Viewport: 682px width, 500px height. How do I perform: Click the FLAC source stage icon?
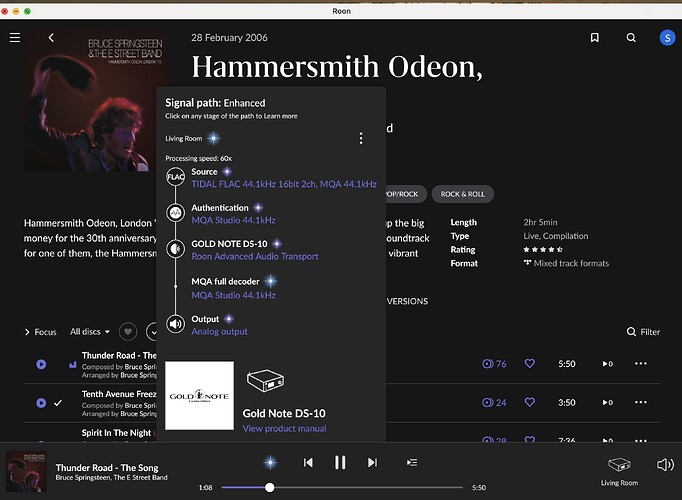[175, 177]
